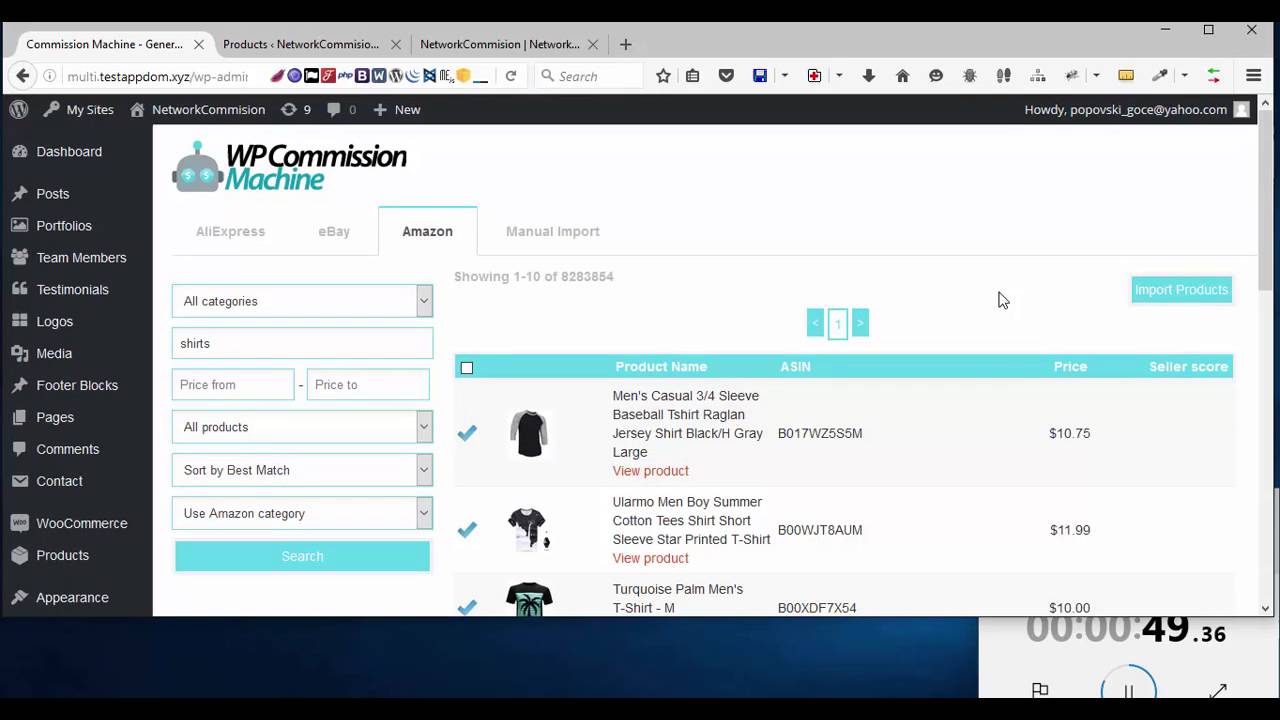
Task: Go to the previous results page arrow
Action: [x=815, y=323]
